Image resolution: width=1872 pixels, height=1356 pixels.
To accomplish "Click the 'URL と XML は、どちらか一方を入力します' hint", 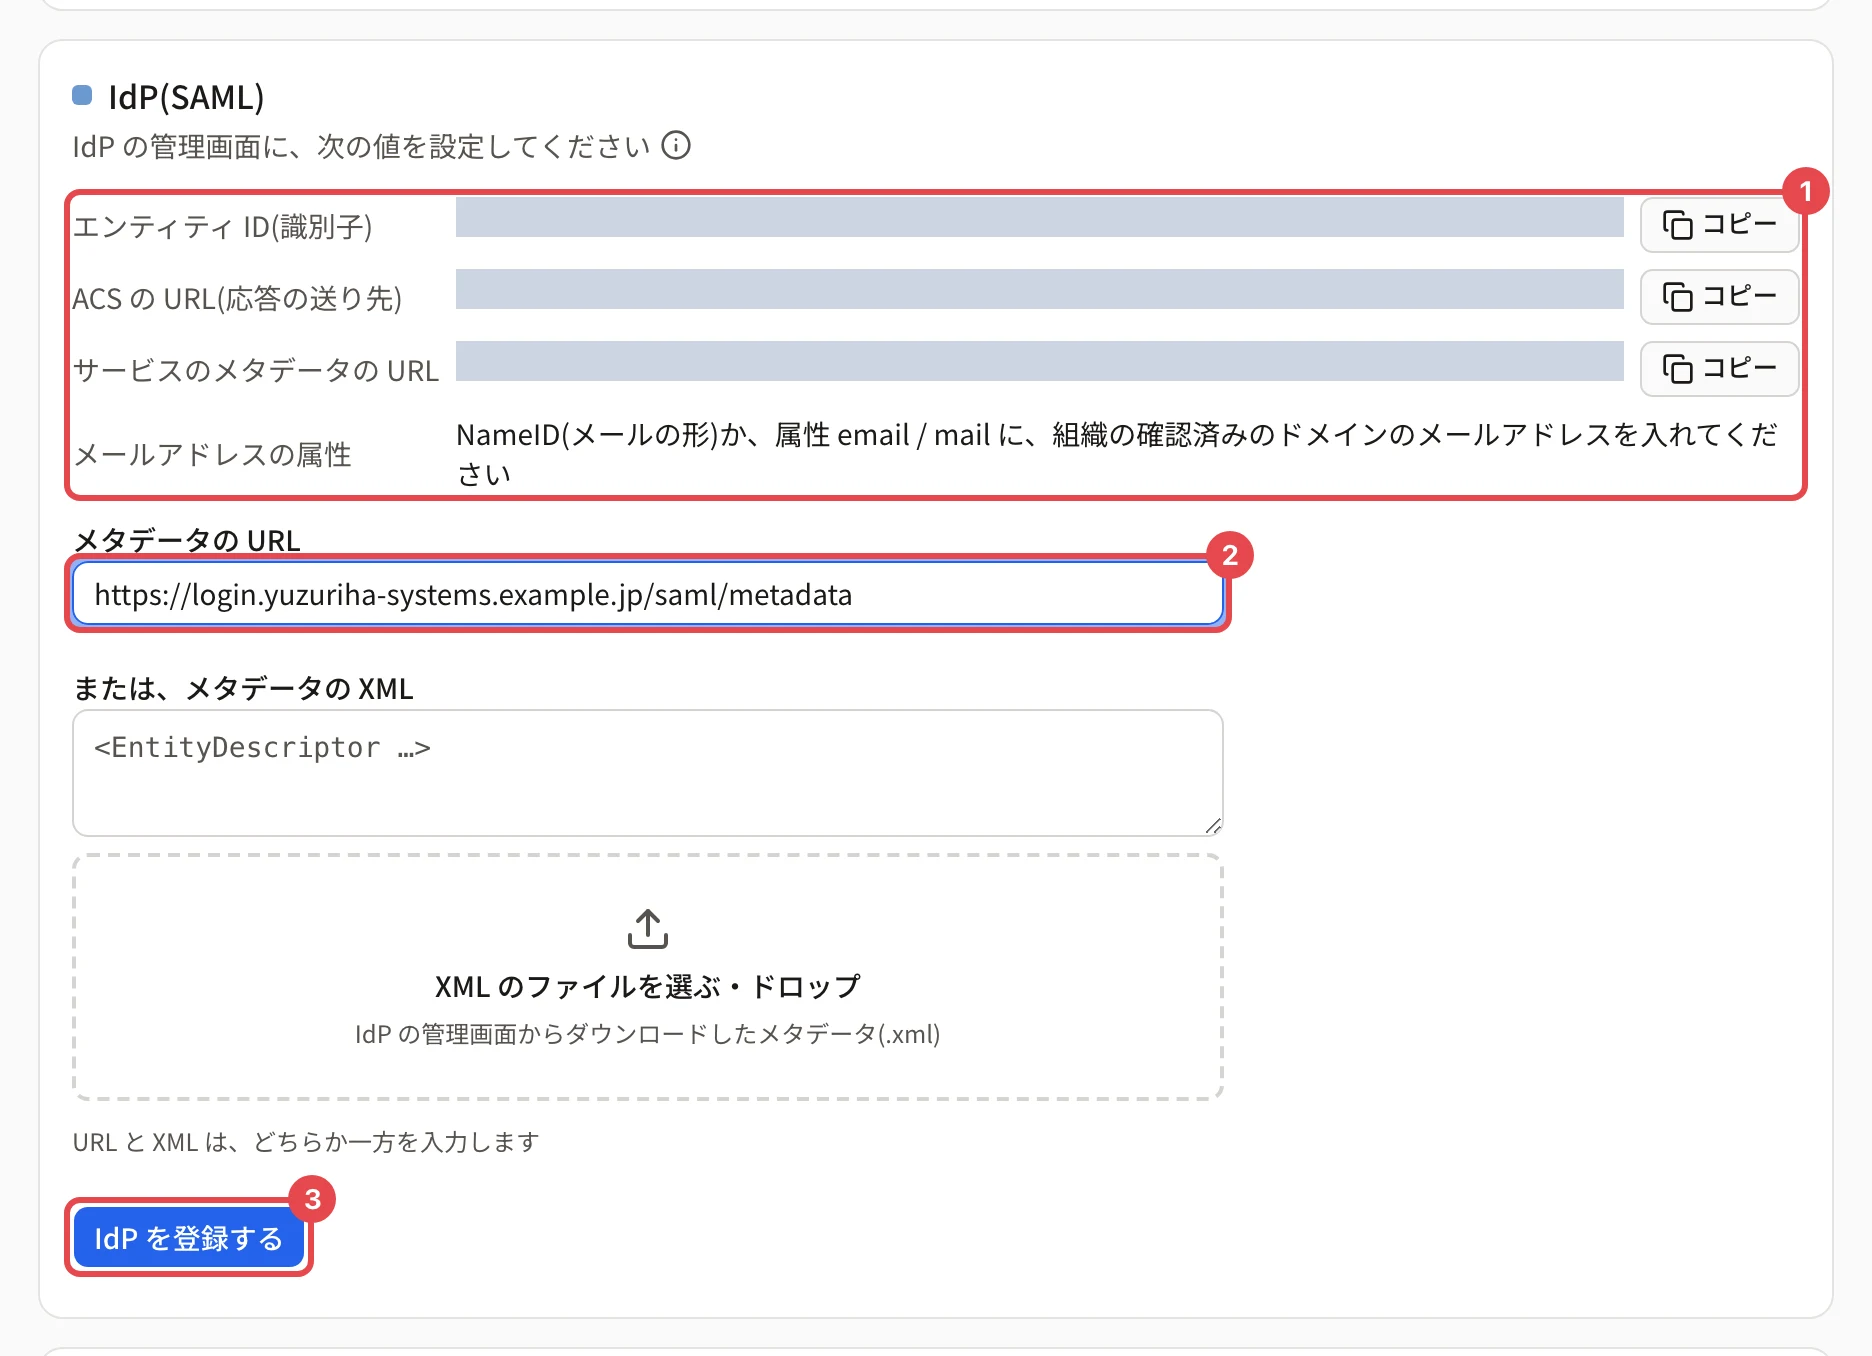I will [x=306, y=1142].
